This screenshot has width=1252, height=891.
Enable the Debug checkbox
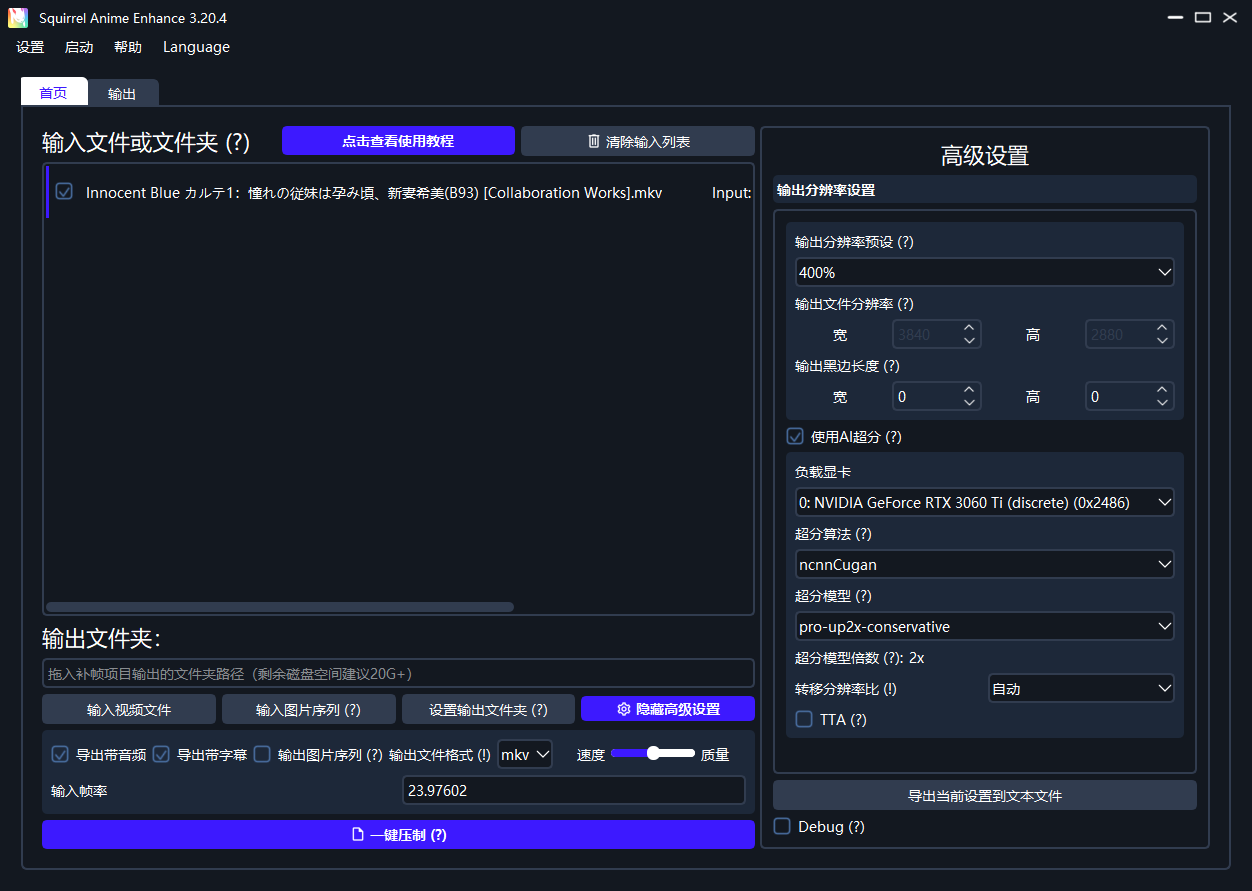pos(782,826)
